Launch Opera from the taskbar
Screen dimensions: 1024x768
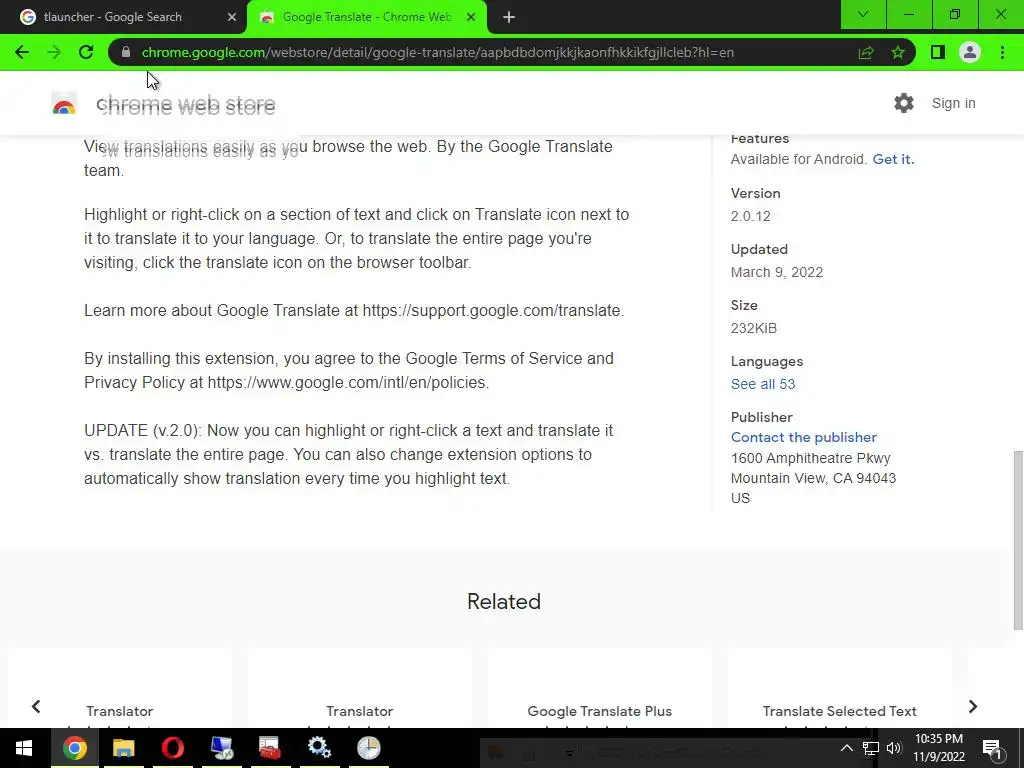172,748
